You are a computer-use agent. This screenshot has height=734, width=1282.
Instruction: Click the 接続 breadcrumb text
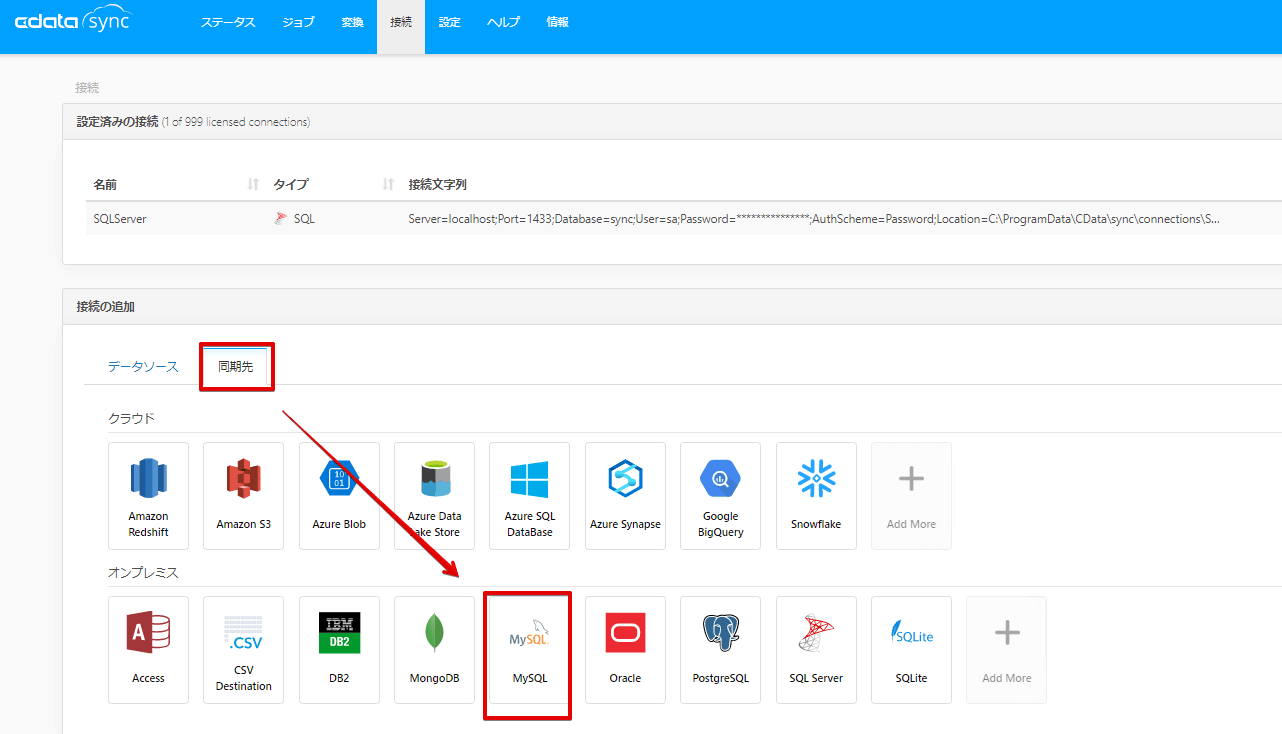[x=87, y=88]
